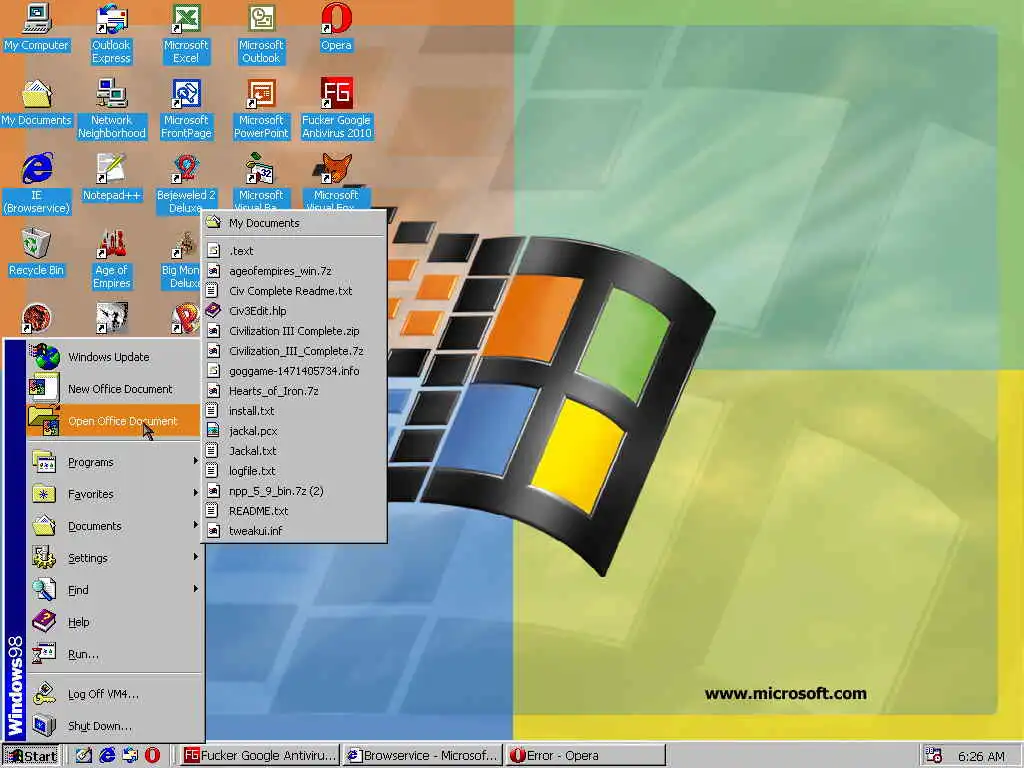Viewport: 1024px width, 768px height.
Task: Open My Computer desktop icon
Action: 37,28
